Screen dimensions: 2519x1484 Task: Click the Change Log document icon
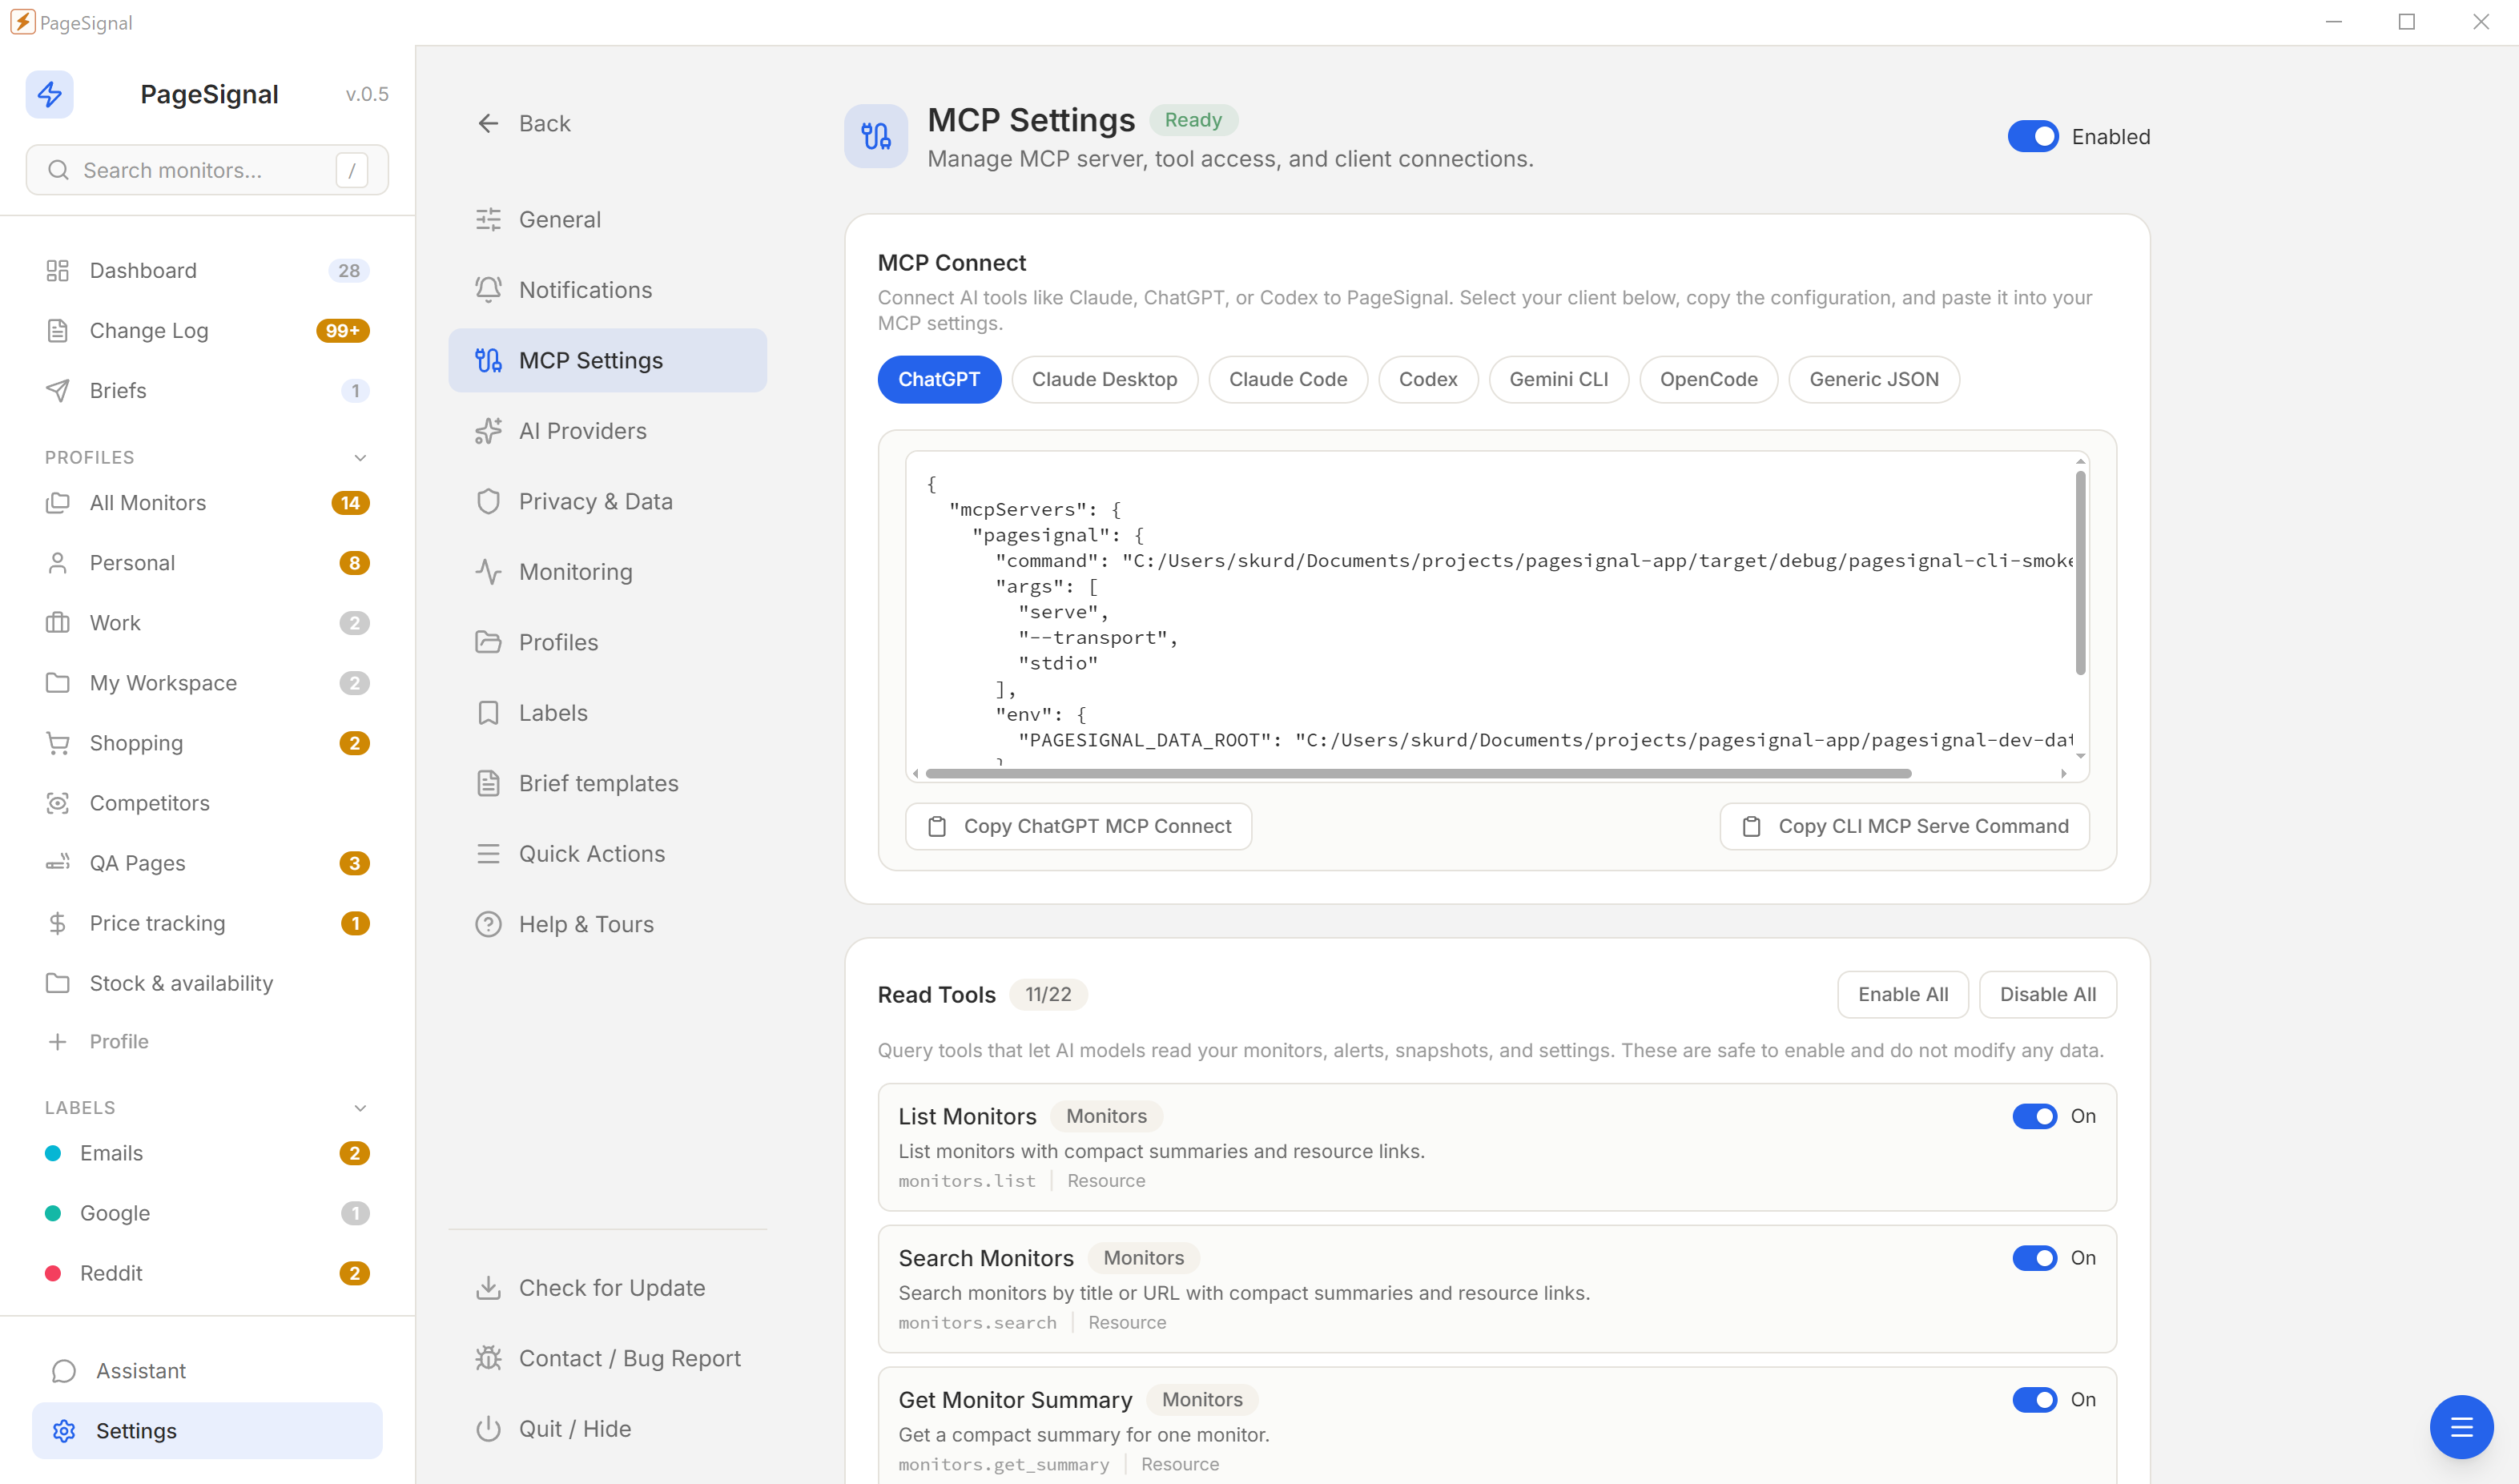pos(57,330)
